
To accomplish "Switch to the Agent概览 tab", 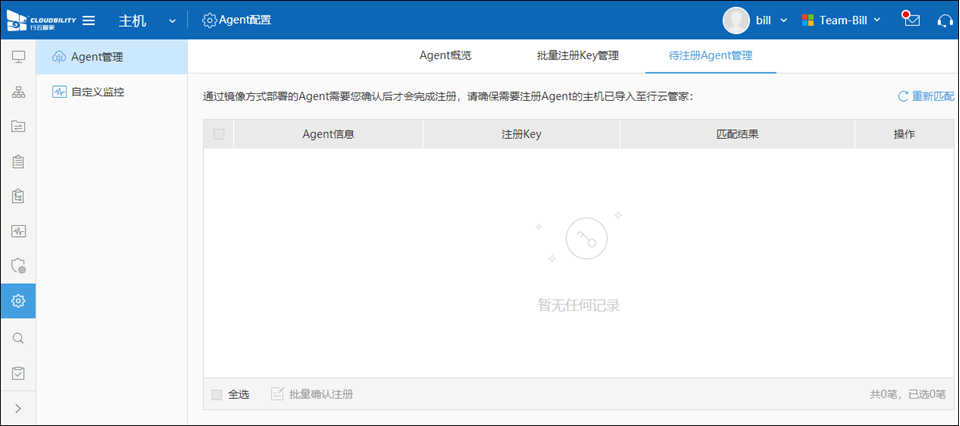I will click(x=445, y=55).
